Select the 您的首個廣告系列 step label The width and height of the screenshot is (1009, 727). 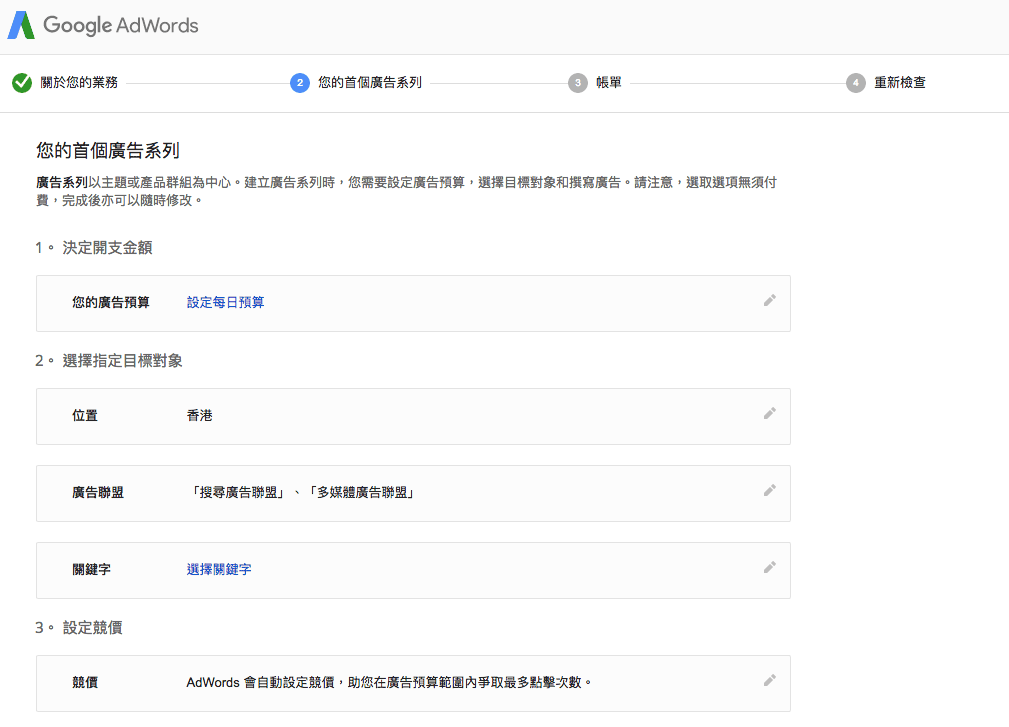coord(370,83)
